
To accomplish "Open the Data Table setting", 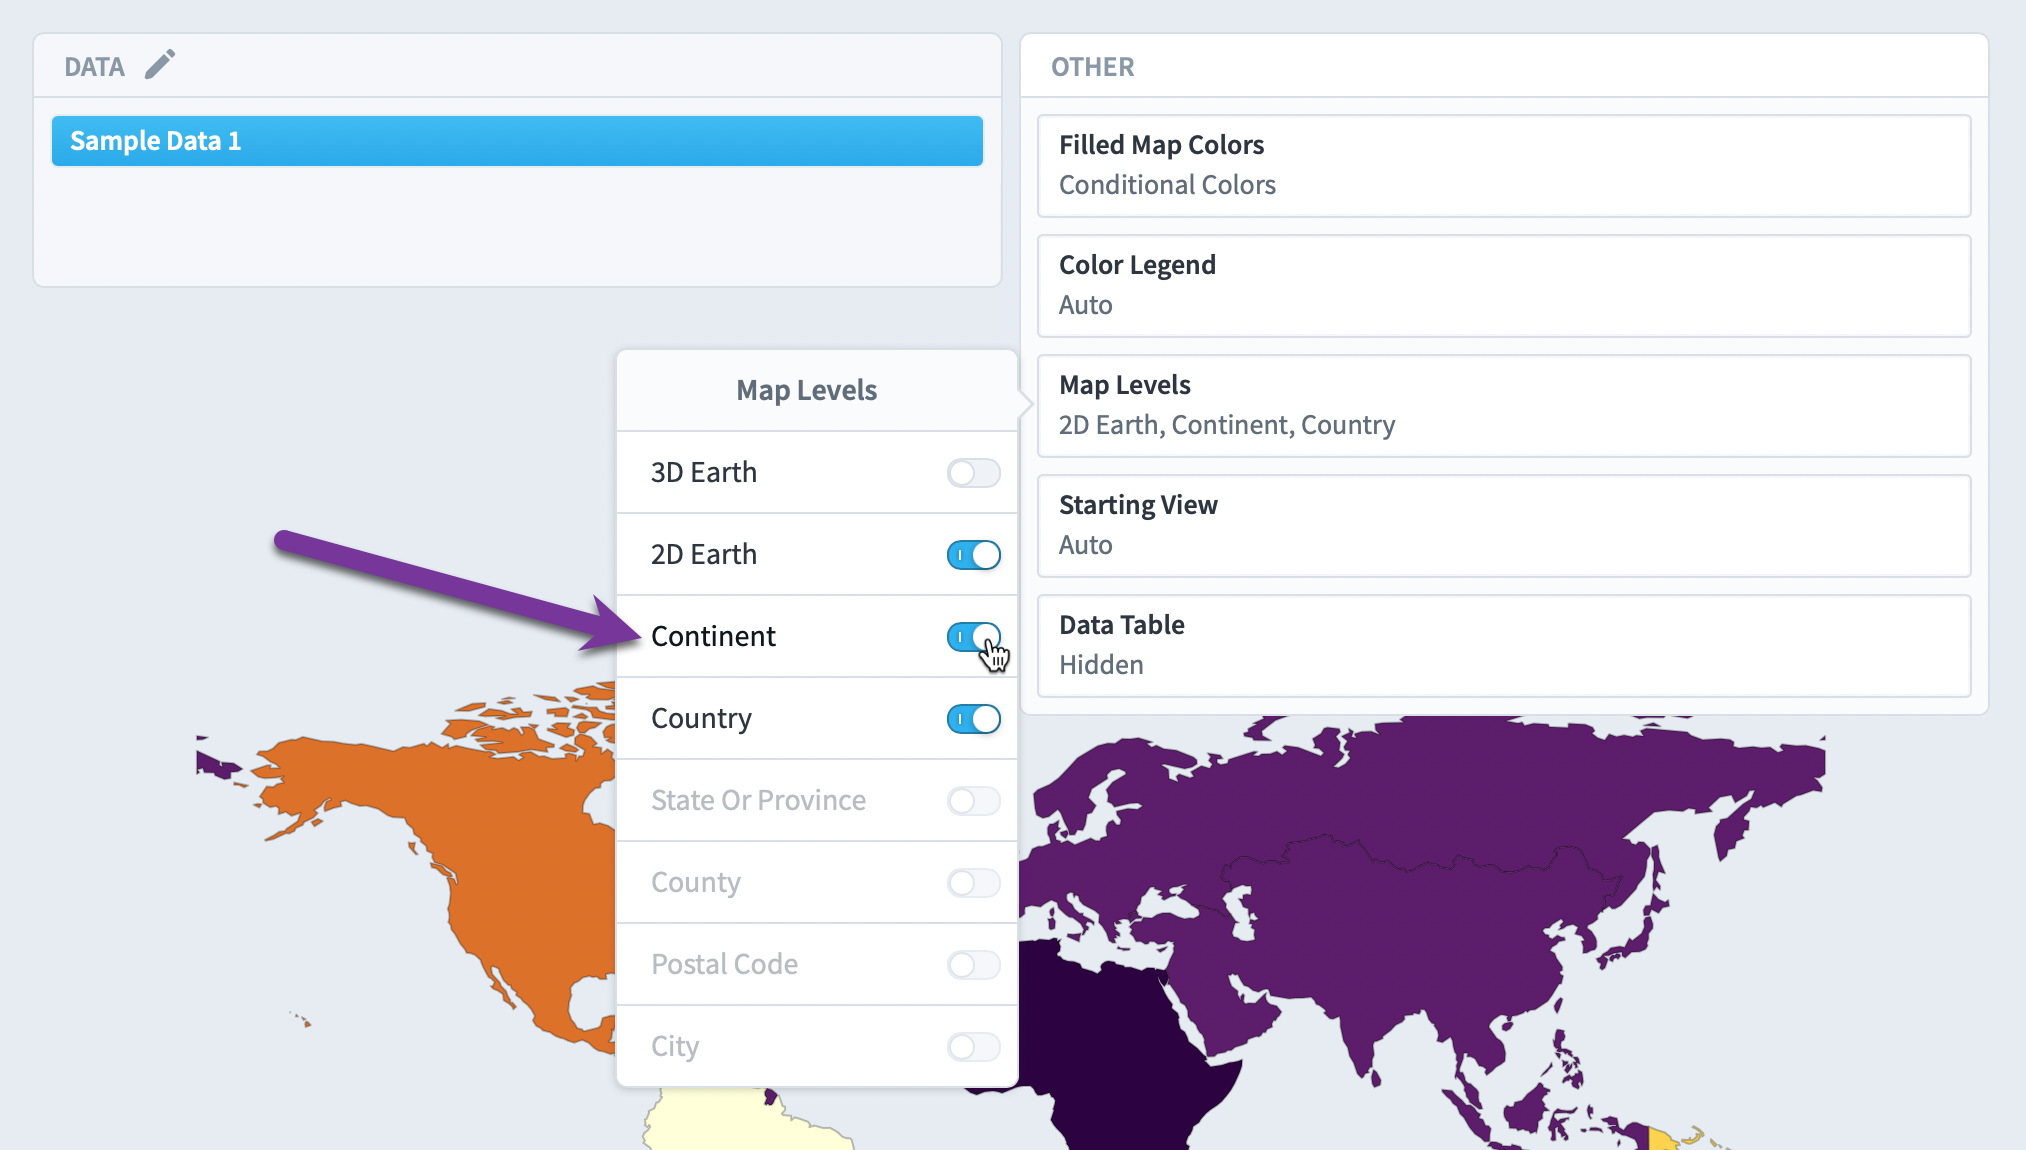I will (x=1504, y=646).
